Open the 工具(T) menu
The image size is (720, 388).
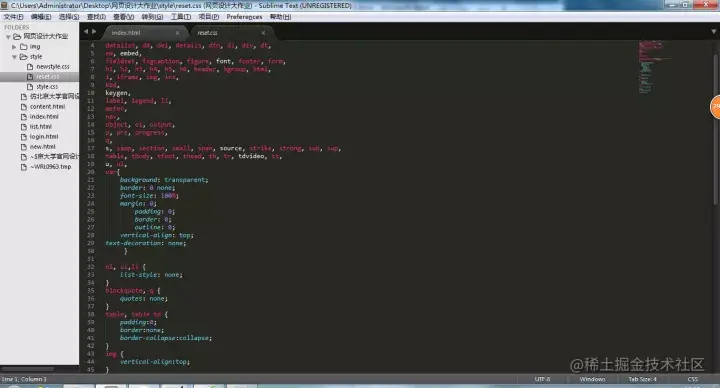(x=181, y=17)
